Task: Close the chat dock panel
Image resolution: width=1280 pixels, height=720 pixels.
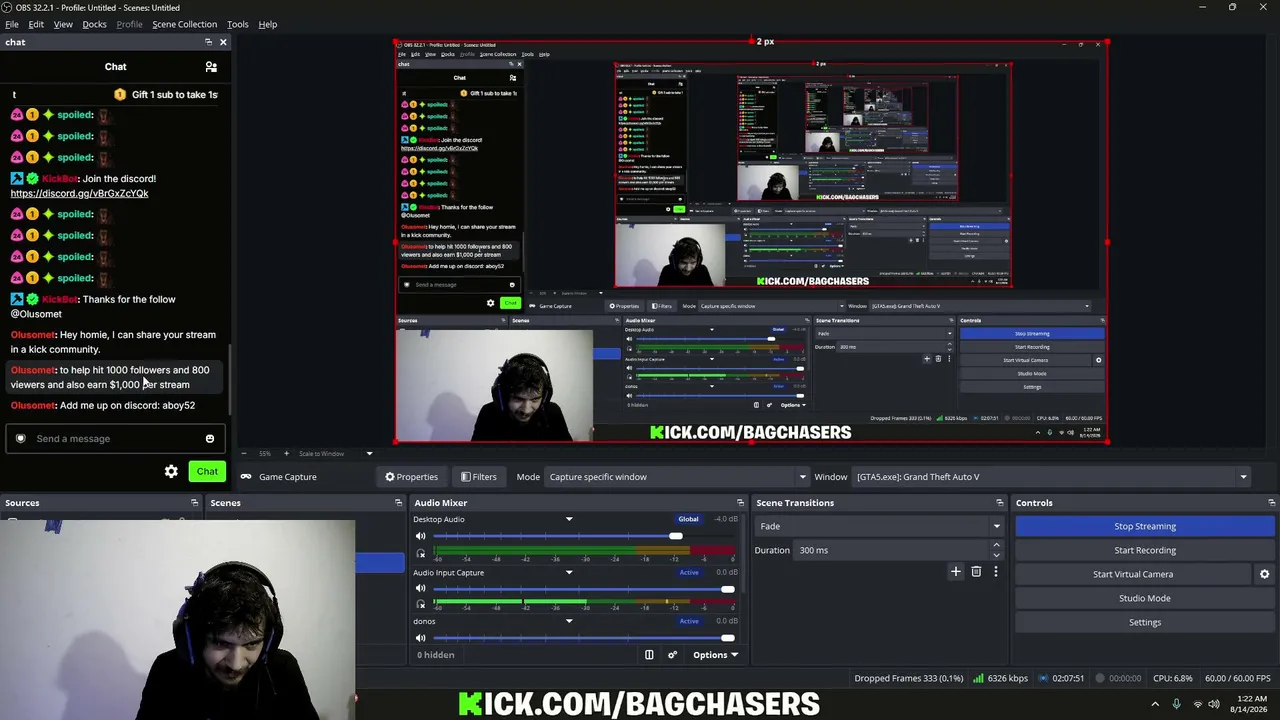Action: (x=223, y=42)
